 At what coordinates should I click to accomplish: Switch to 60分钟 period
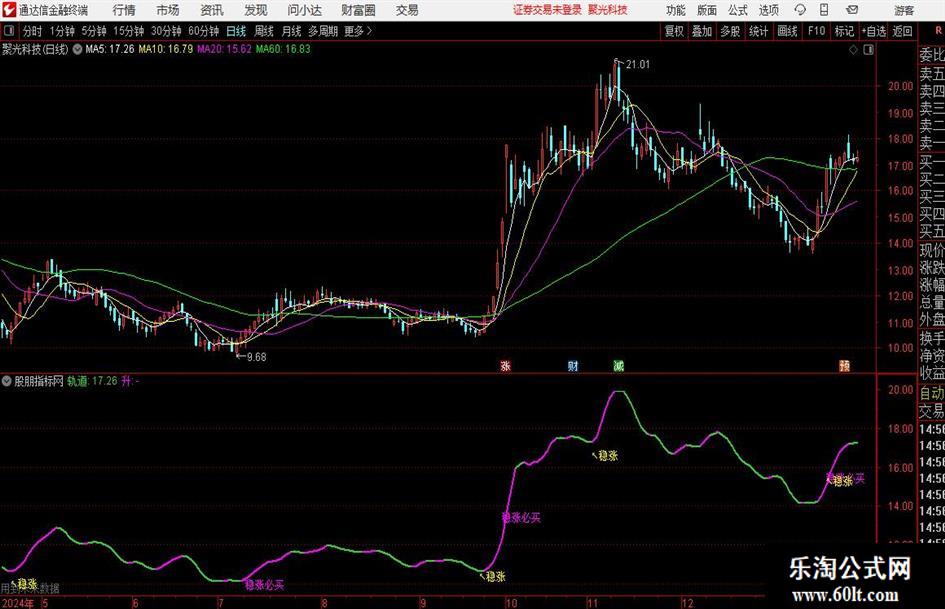point(203,31)
